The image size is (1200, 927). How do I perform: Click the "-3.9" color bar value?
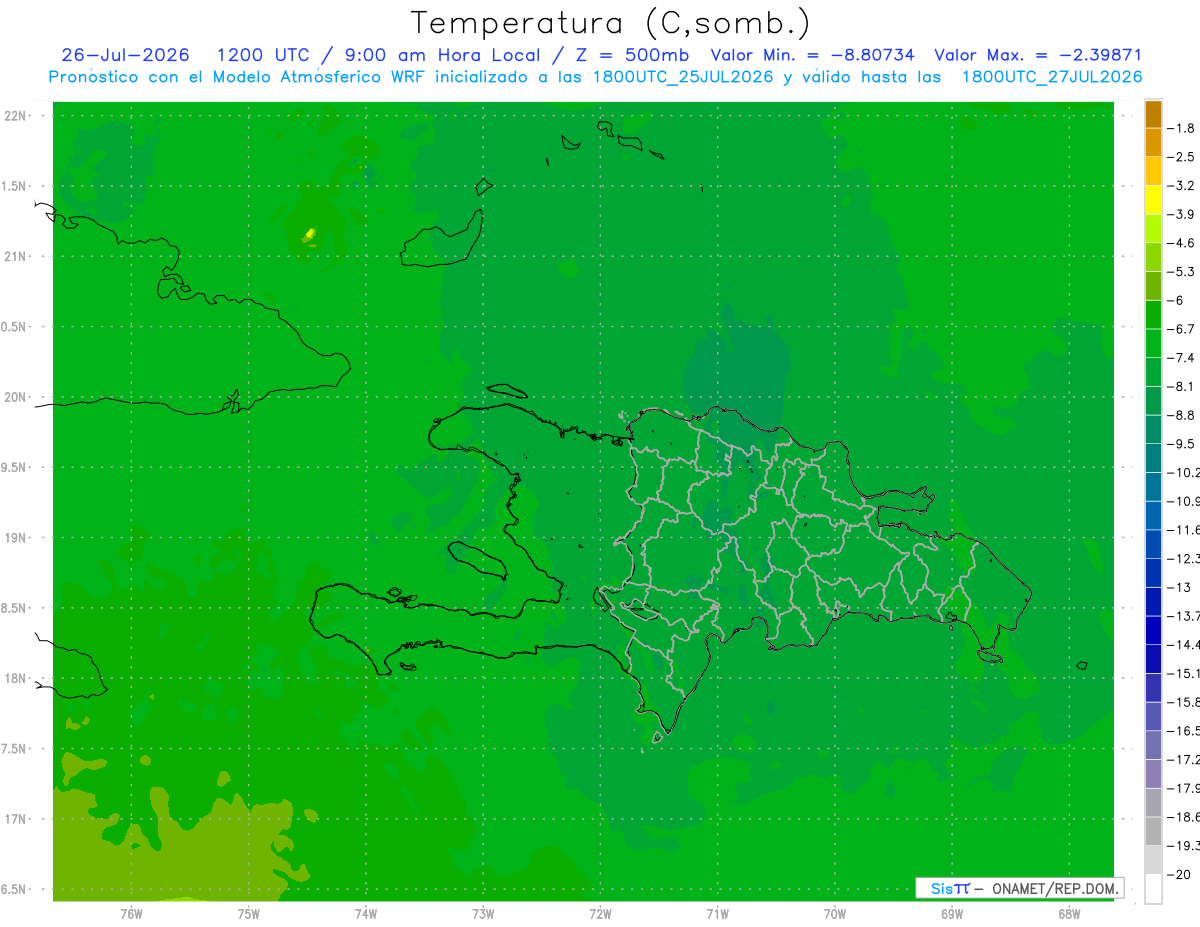pyautogui.click(x=1181, y=214)
